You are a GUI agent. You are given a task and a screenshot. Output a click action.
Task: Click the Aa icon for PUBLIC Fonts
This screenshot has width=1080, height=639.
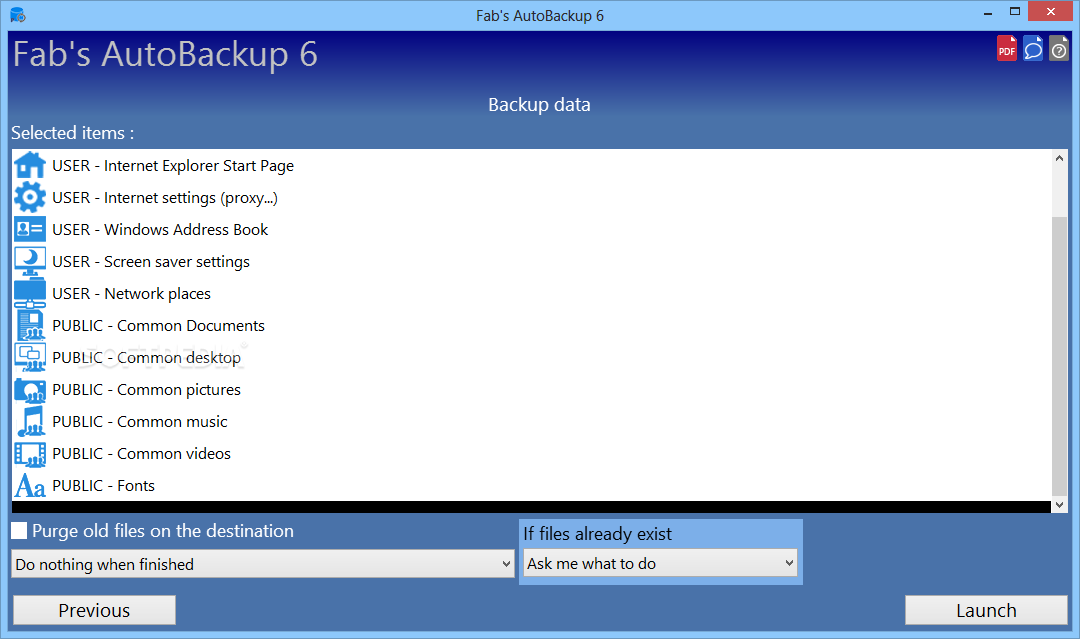(x=30, y=485)
